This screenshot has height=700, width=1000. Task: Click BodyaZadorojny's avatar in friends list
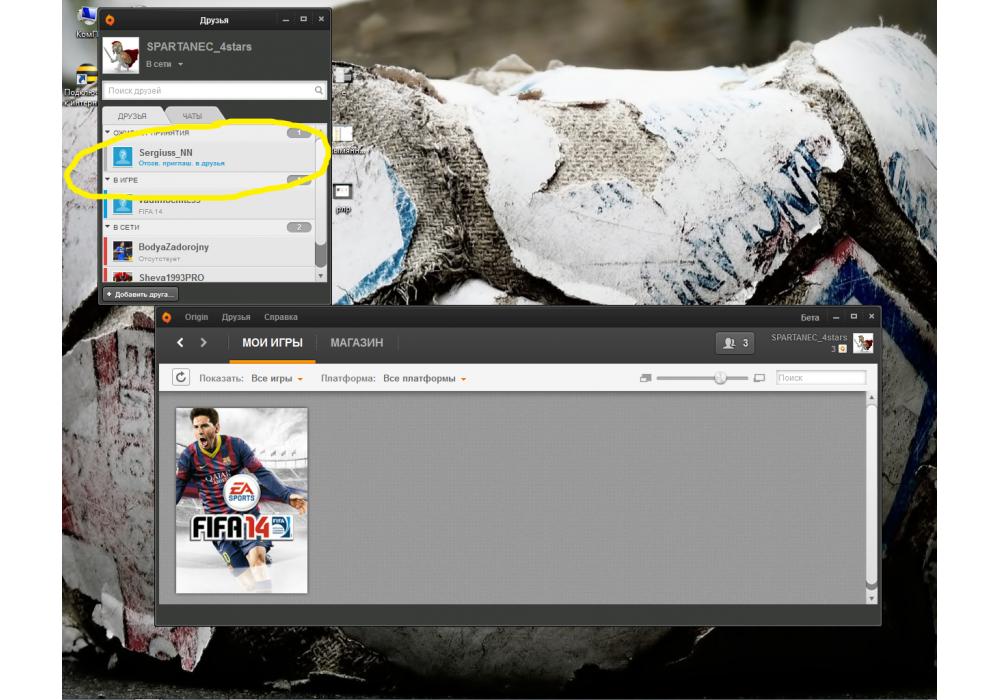click(123, 251)
